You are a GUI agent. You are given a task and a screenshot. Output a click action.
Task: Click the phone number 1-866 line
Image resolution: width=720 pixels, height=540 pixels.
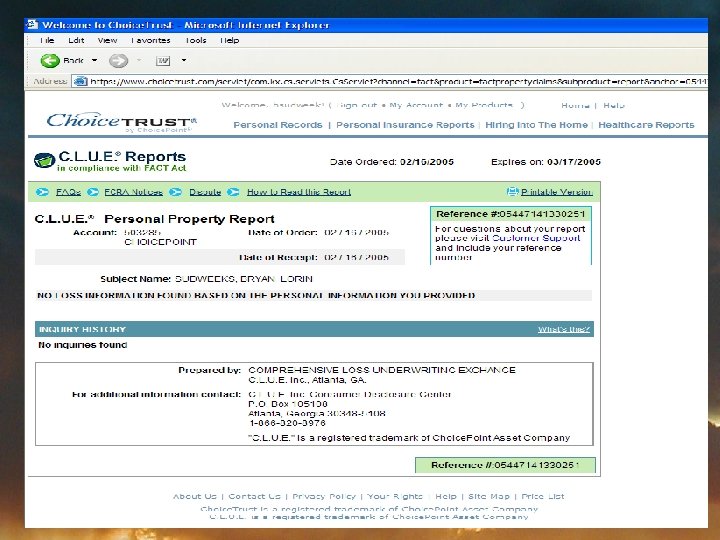[287, 423]
